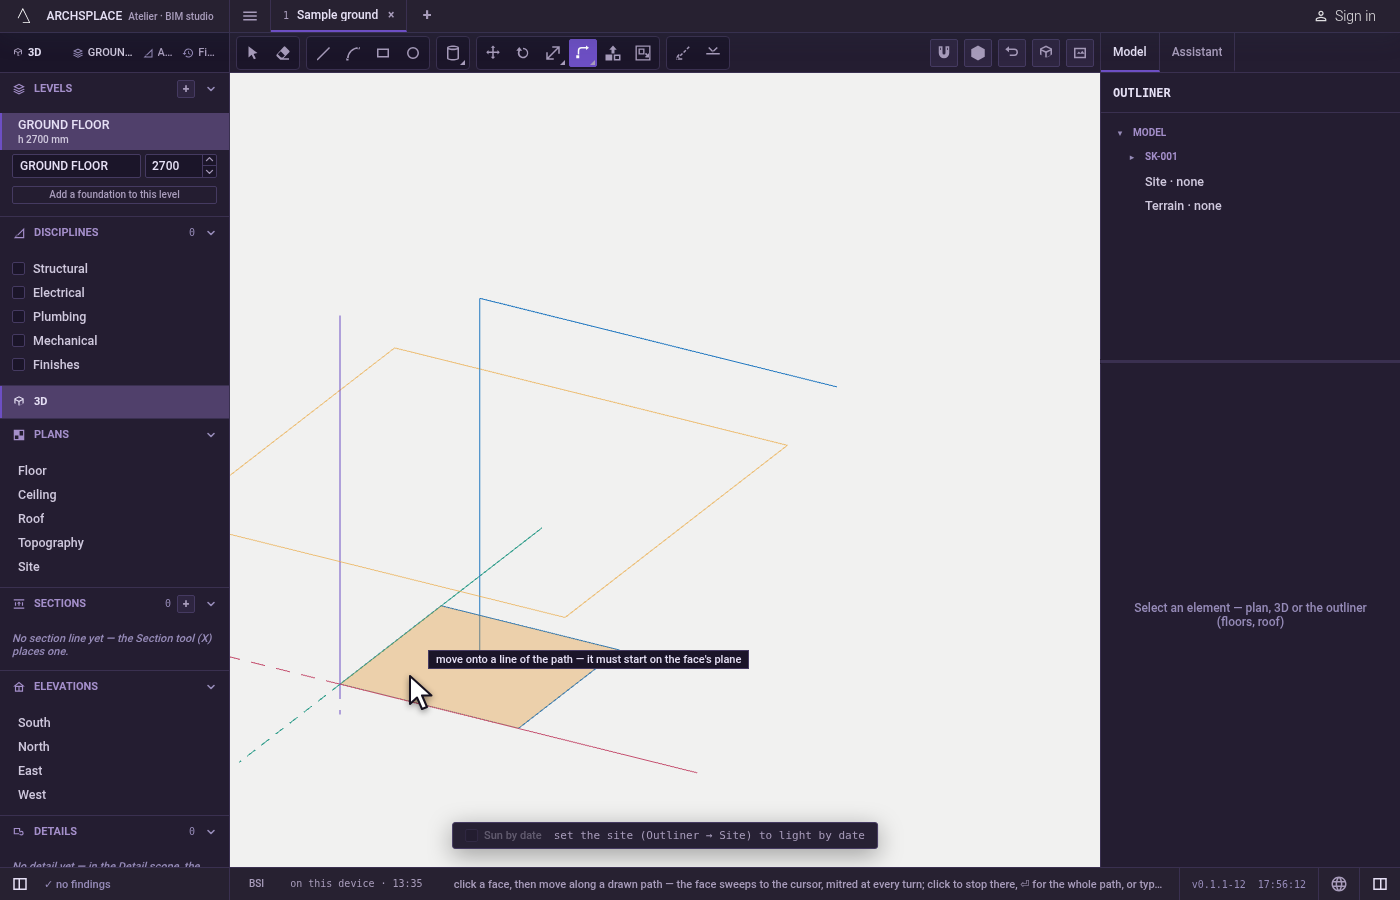Viewport: 1400px width, 900px height.
Task: Select the arrow pointer tool
Action: (x=253, y=53)
